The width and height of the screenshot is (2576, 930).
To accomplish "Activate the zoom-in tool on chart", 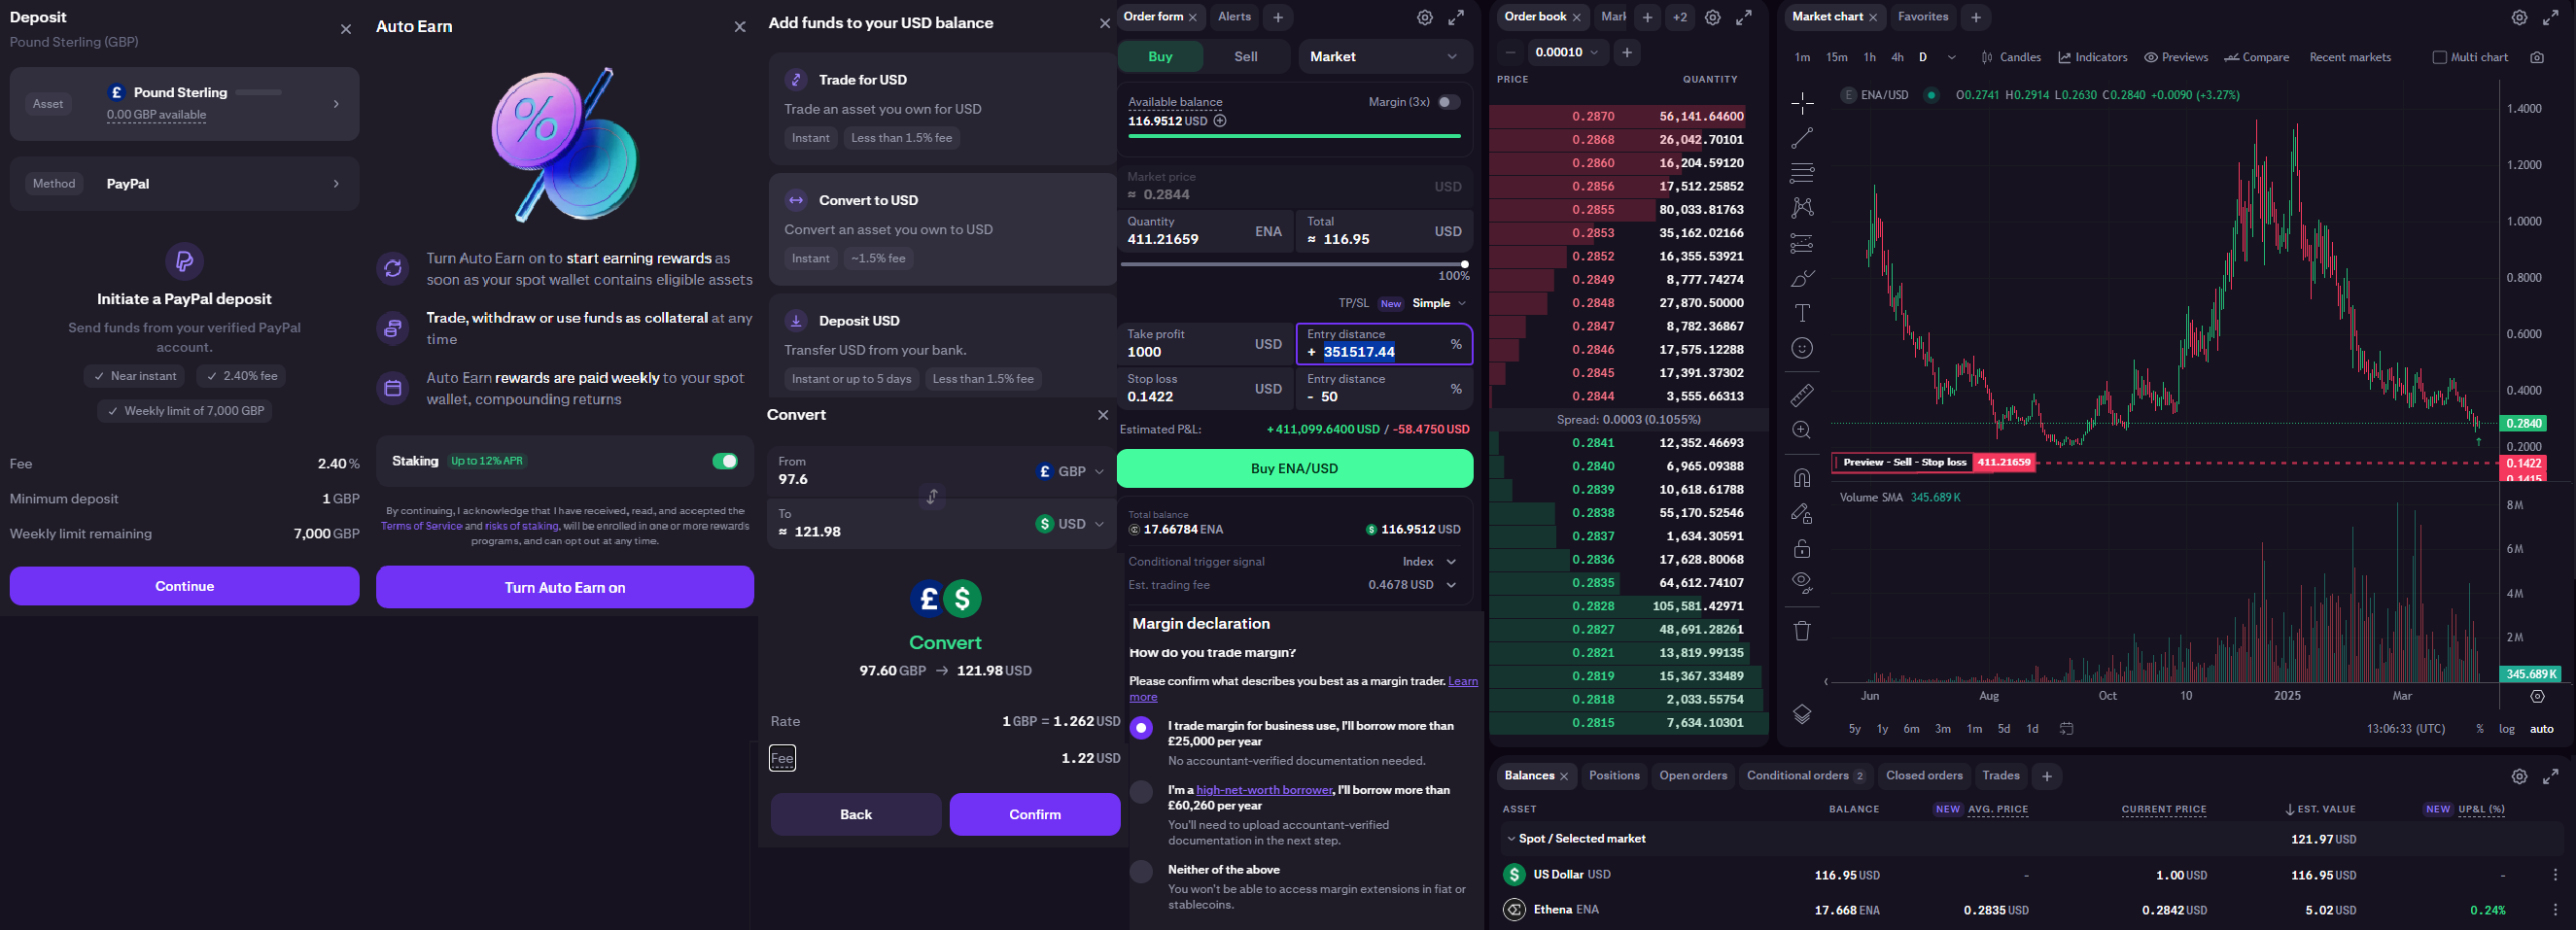I will (1802, 430).
